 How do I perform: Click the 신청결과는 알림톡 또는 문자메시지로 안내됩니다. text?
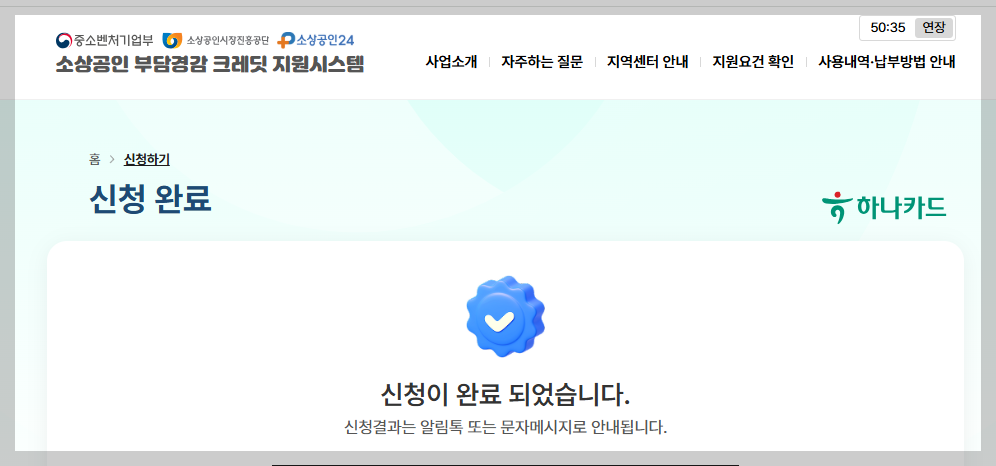pyautogui.click(x=505, y=427)
